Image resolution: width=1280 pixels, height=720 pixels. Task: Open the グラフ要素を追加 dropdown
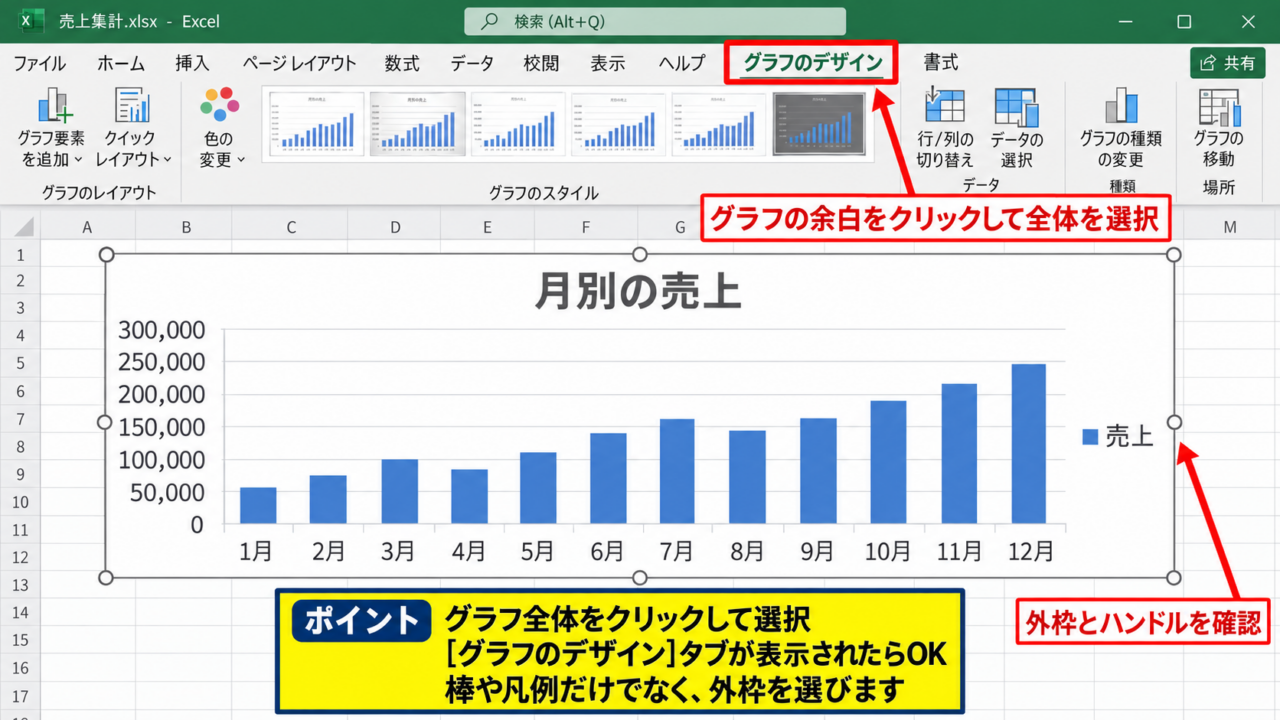click(x=52, y=128)
